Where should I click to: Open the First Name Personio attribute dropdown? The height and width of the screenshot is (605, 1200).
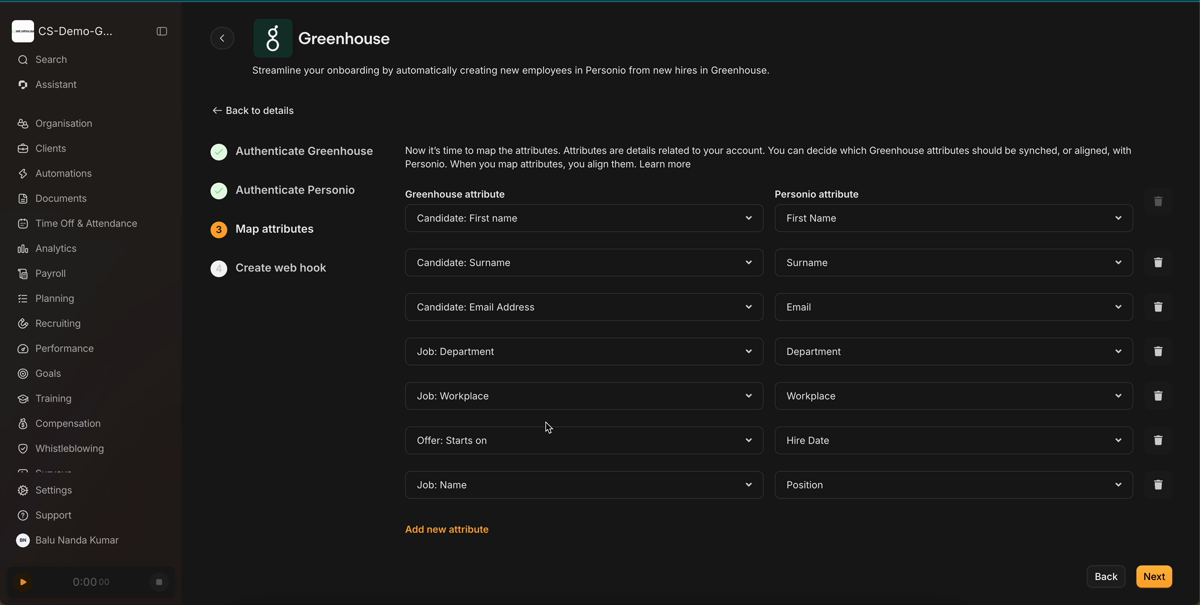pos(954,218)
